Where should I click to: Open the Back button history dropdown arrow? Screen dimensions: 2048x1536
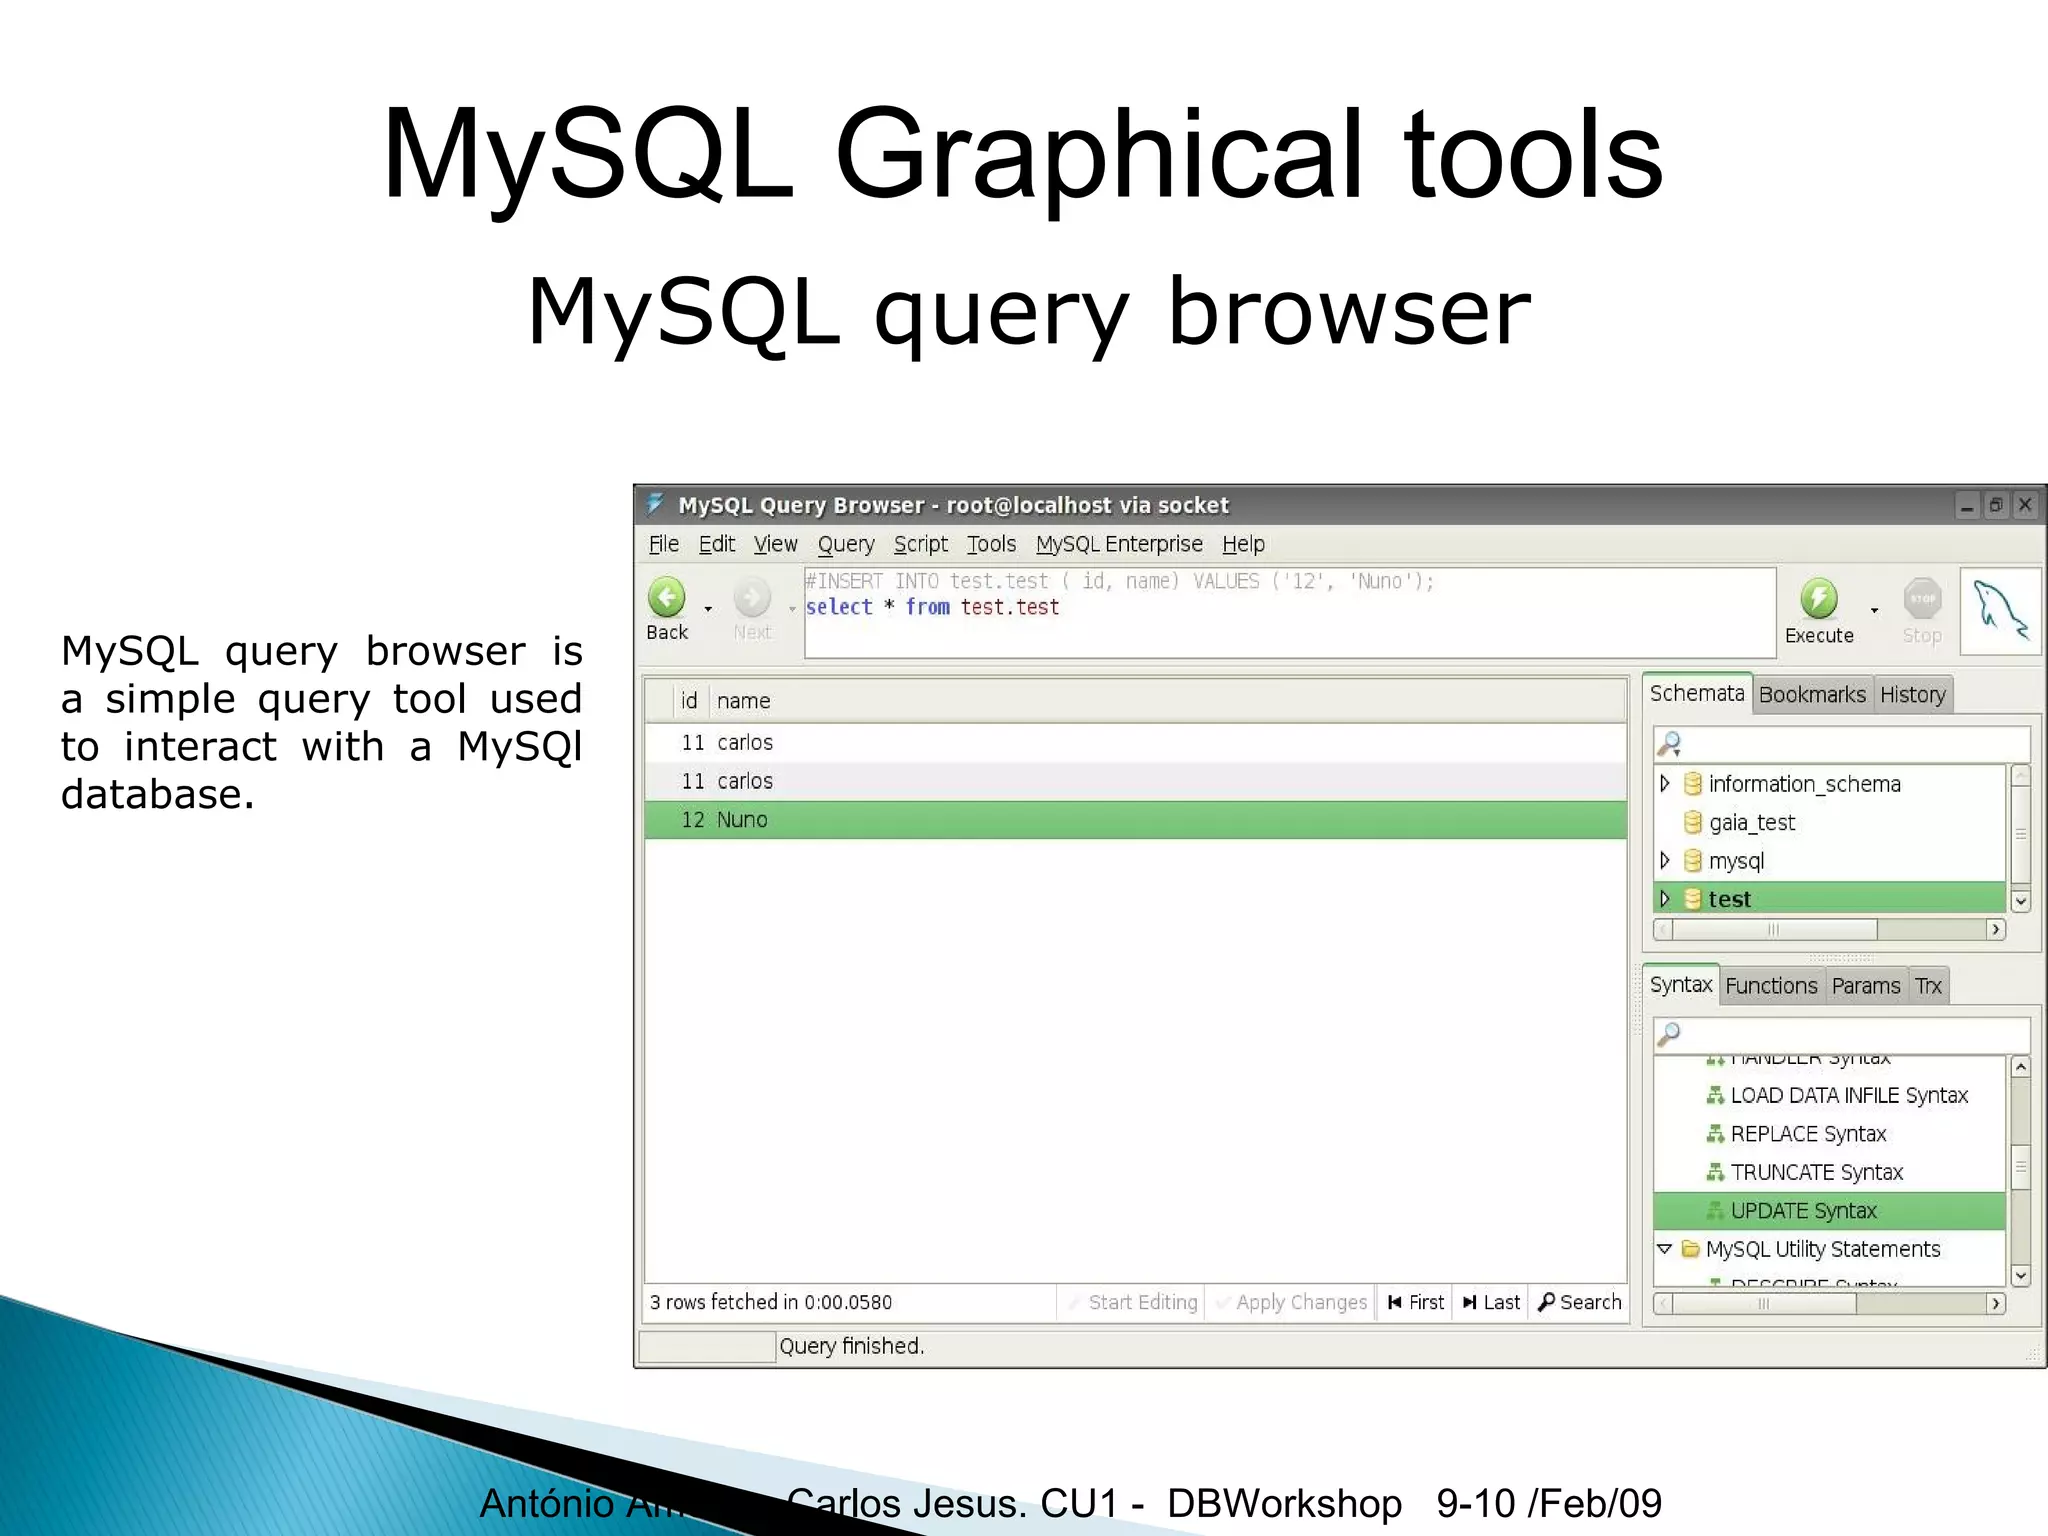[708, 609]
